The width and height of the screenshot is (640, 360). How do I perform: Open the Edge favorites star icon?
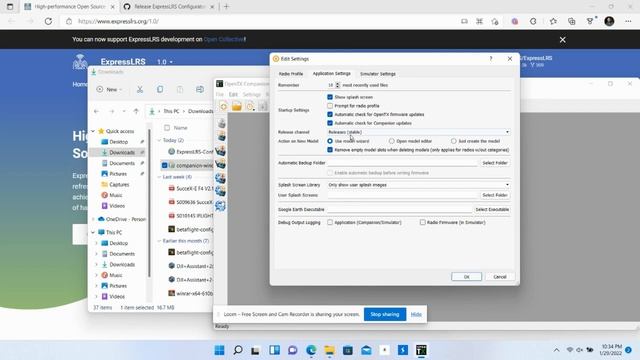point(553,21)
